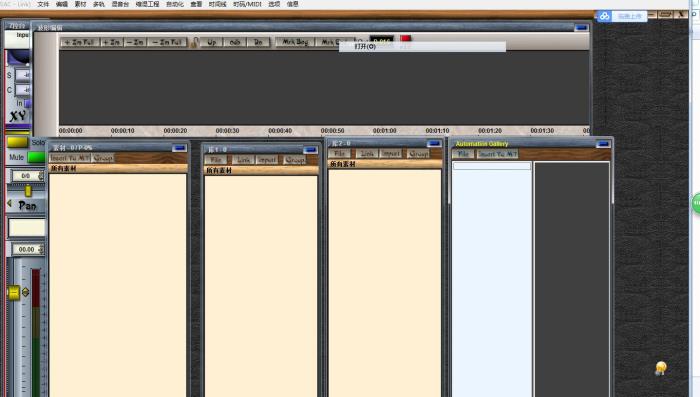Image resolution: width=700 pixels, height=397 pixels.
Task: Click the blank cream label box below Pan
Action: click(x=27, y=227)
